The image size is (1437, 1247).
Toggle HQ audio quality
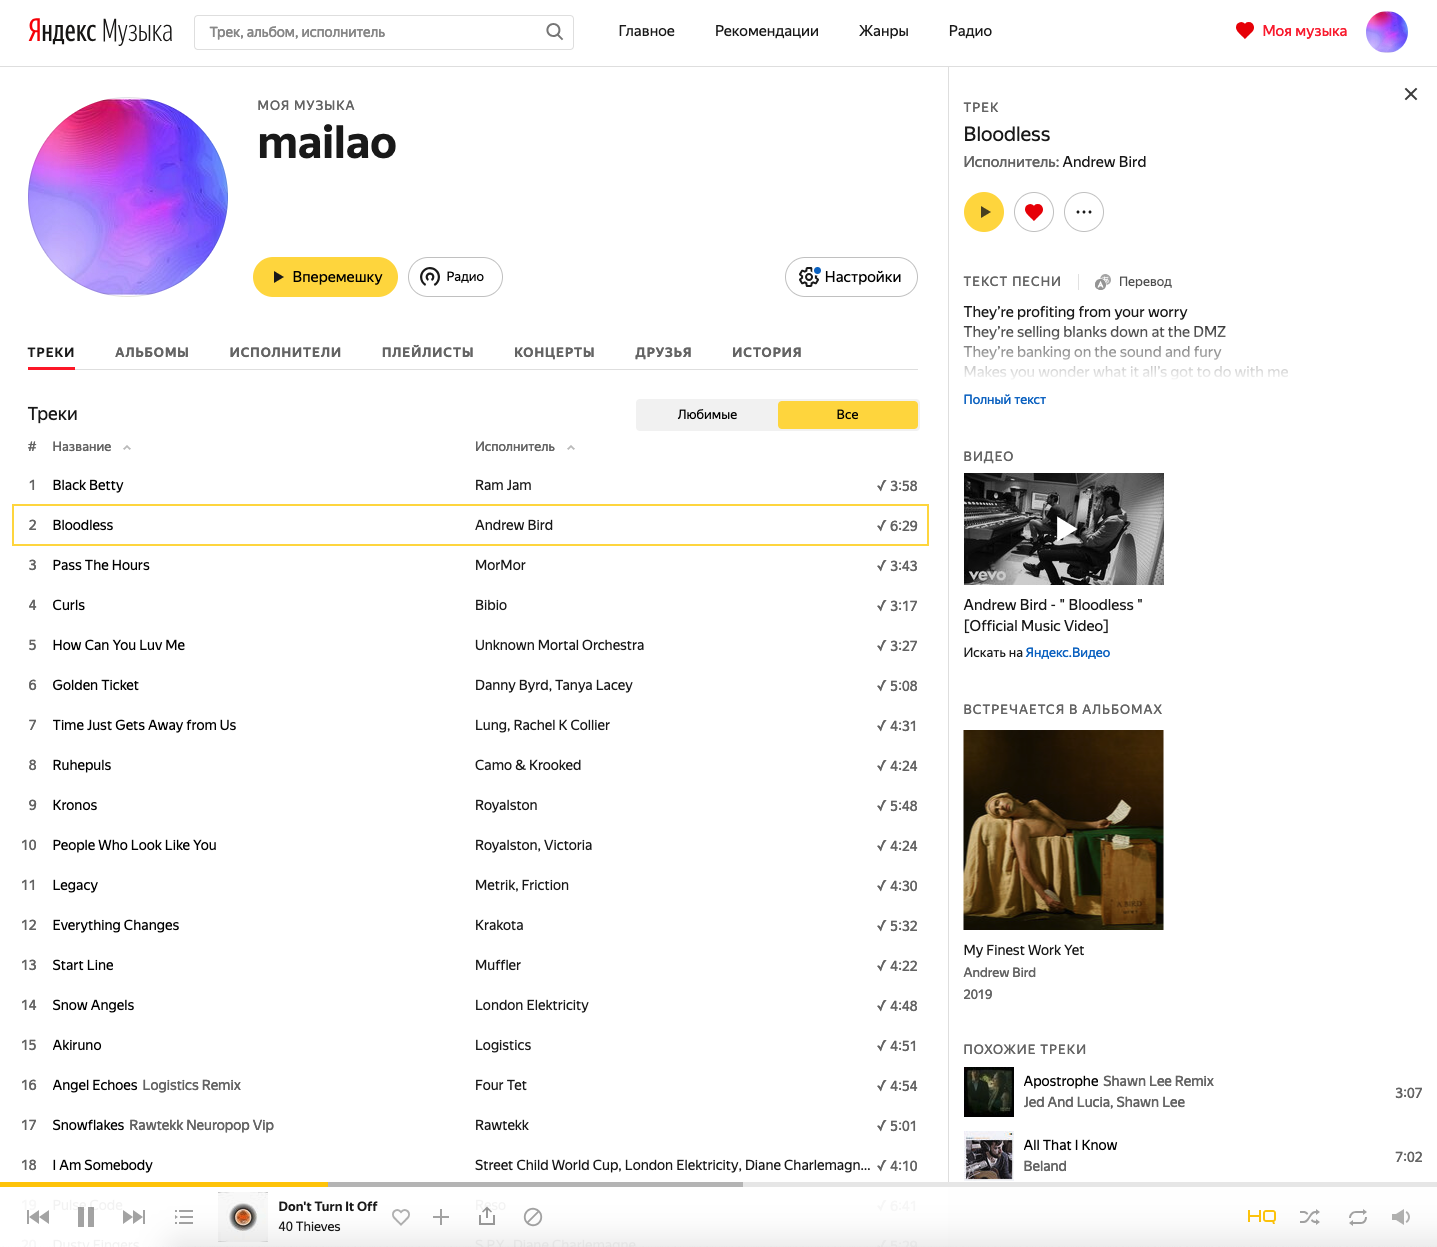pyautogui.click(x=1261, y=1217)
